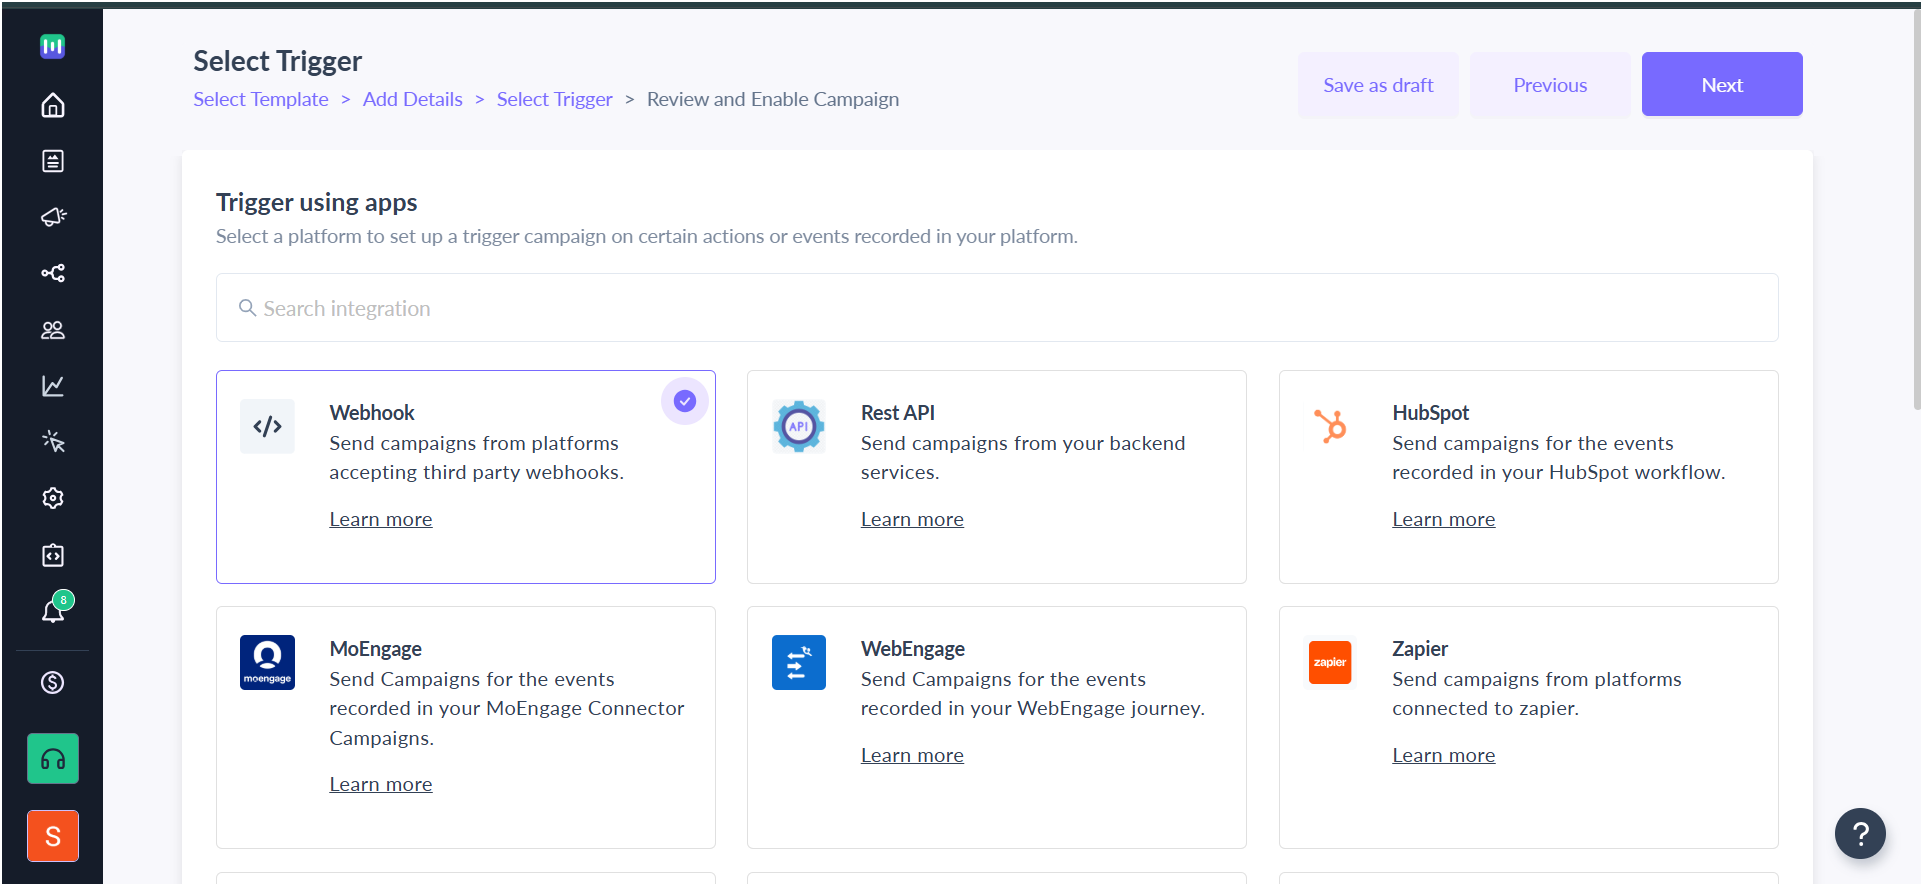Open Learn more link under WebEngage

912,755
